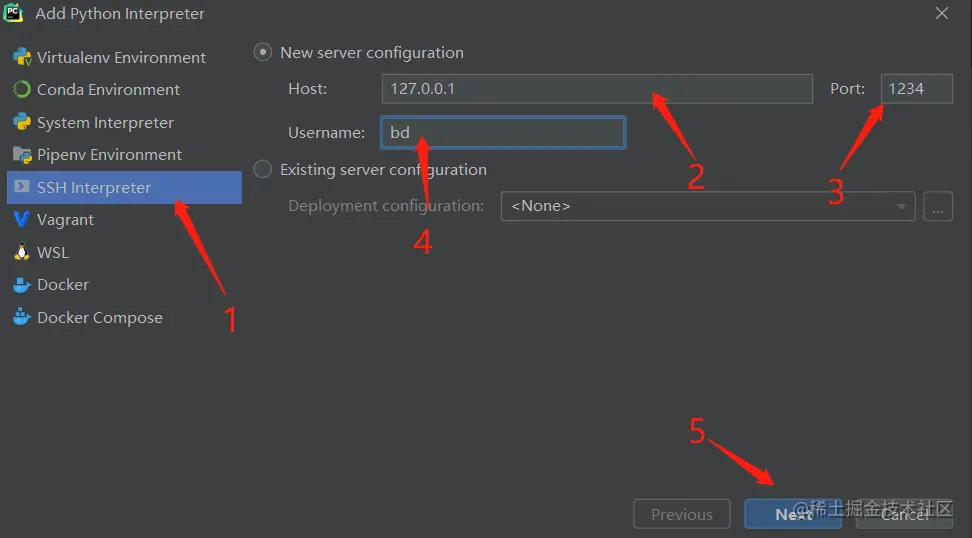Select Existing server configuration radio button

[x=263, y=169]
